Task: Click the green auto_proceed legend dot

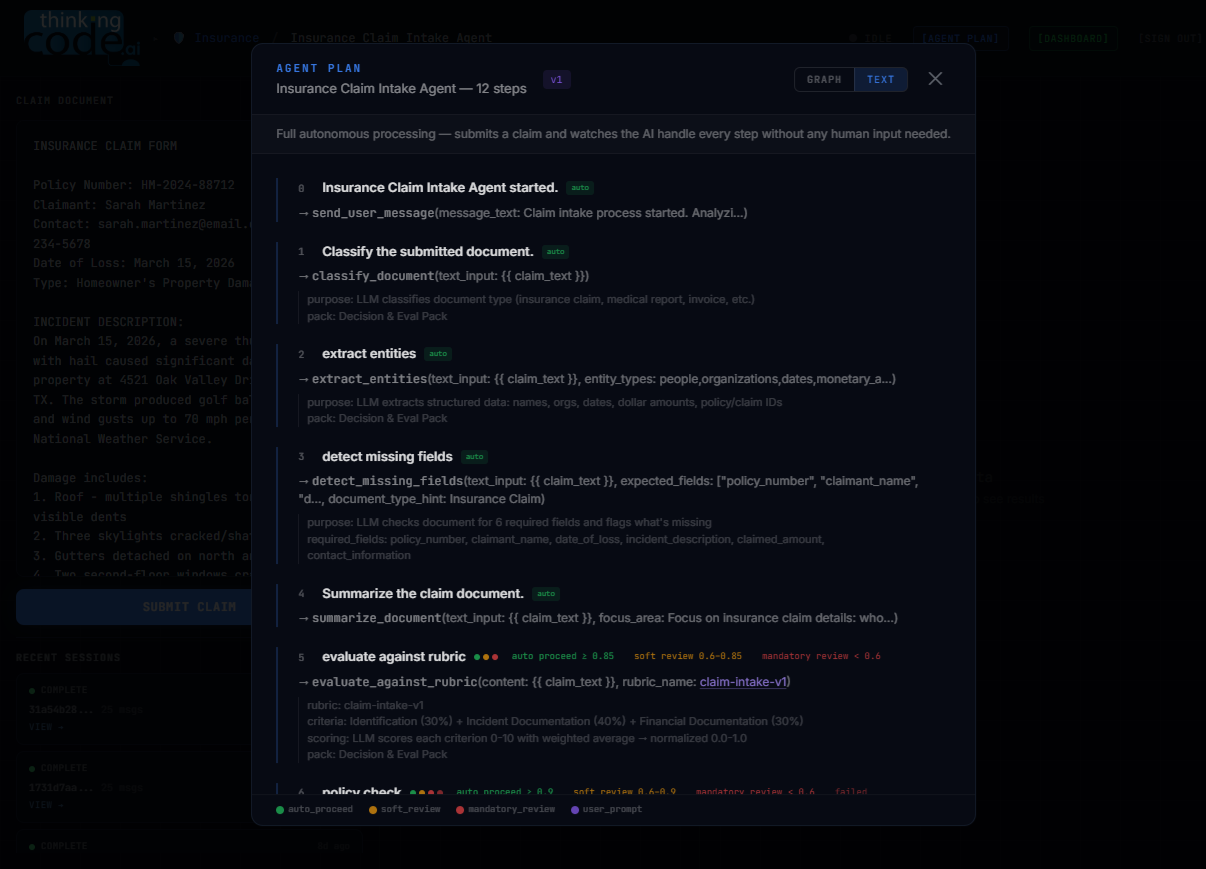Action: (280, 810)
